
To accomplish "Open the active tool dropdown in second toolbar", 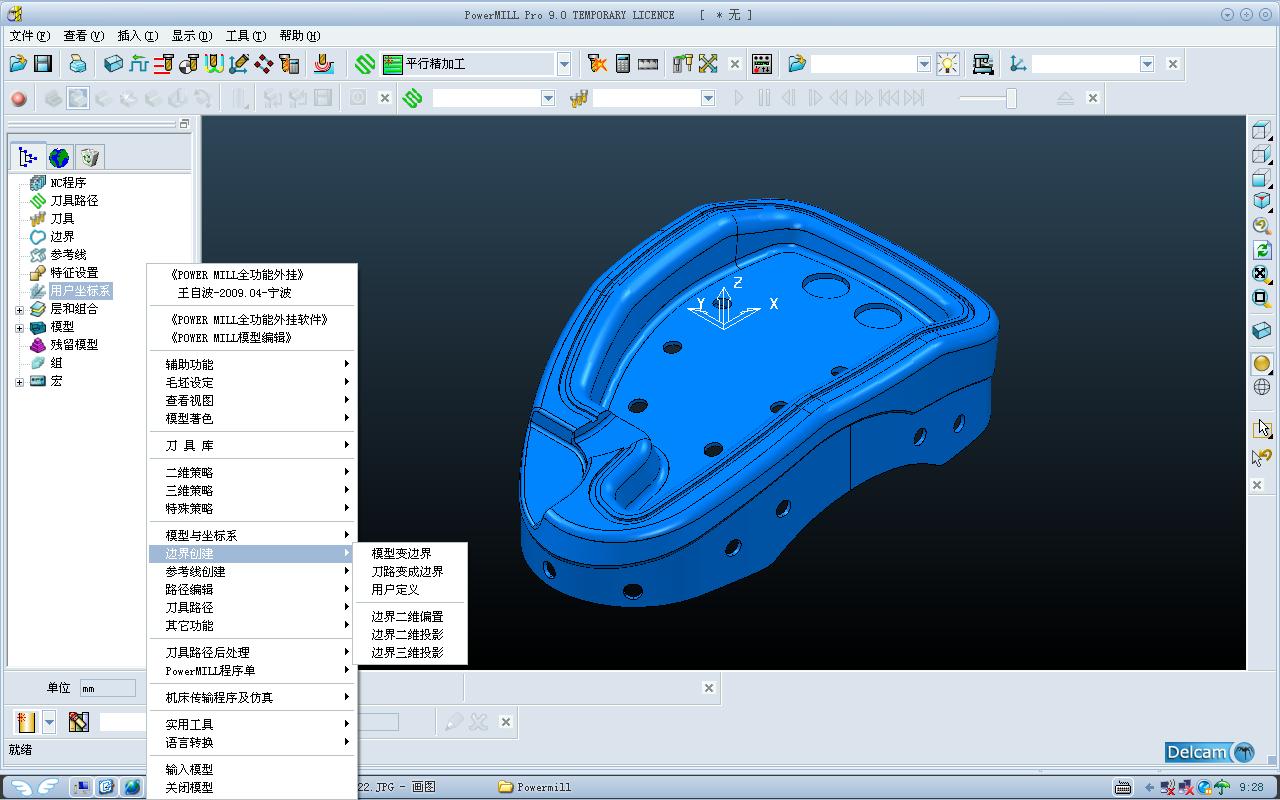I will pyautogui.click(x=708, y=98).
